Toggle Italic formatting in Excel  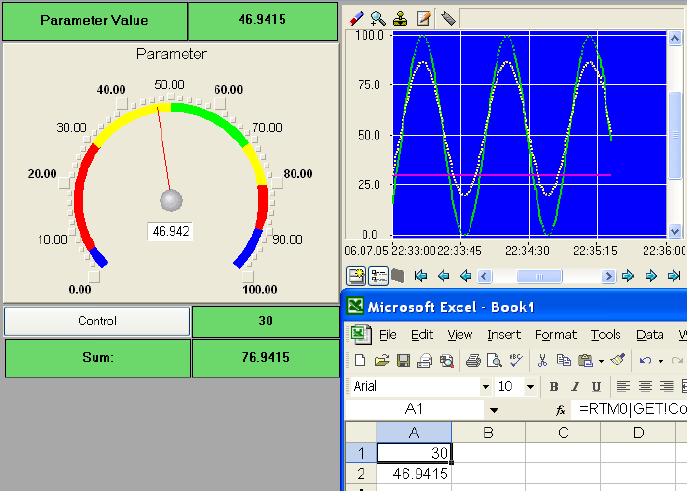click(x=575, y=387)
